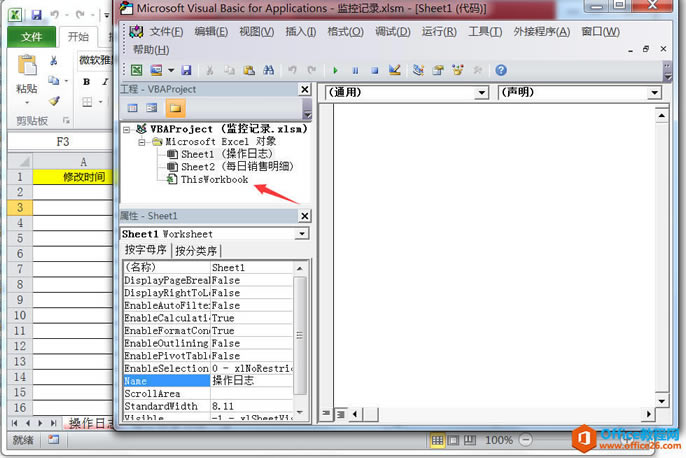Open the 窗口(W) menu

600,31
